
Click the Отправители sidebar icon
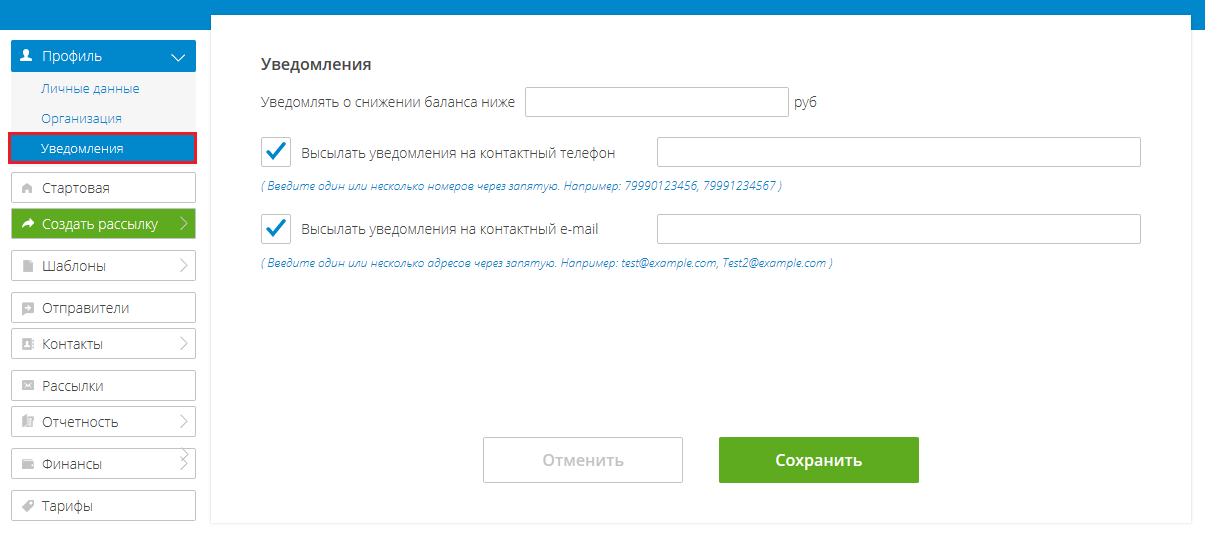(28, 308)
